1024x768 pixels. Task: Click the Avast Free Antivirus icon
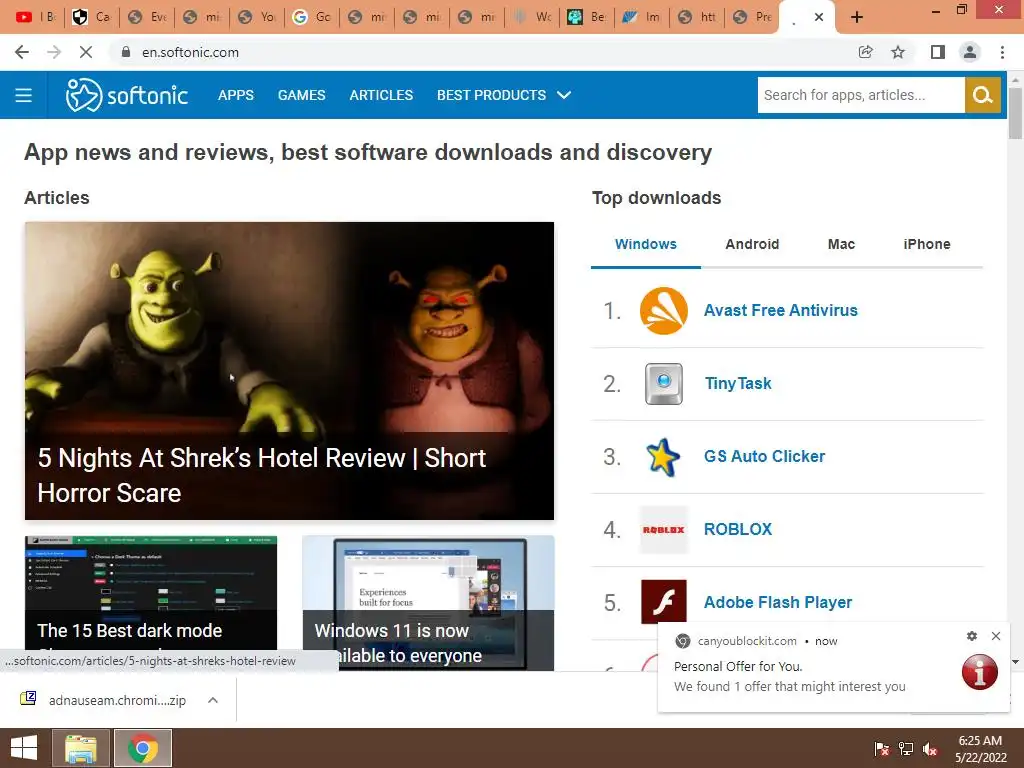(x=664, y=310)
